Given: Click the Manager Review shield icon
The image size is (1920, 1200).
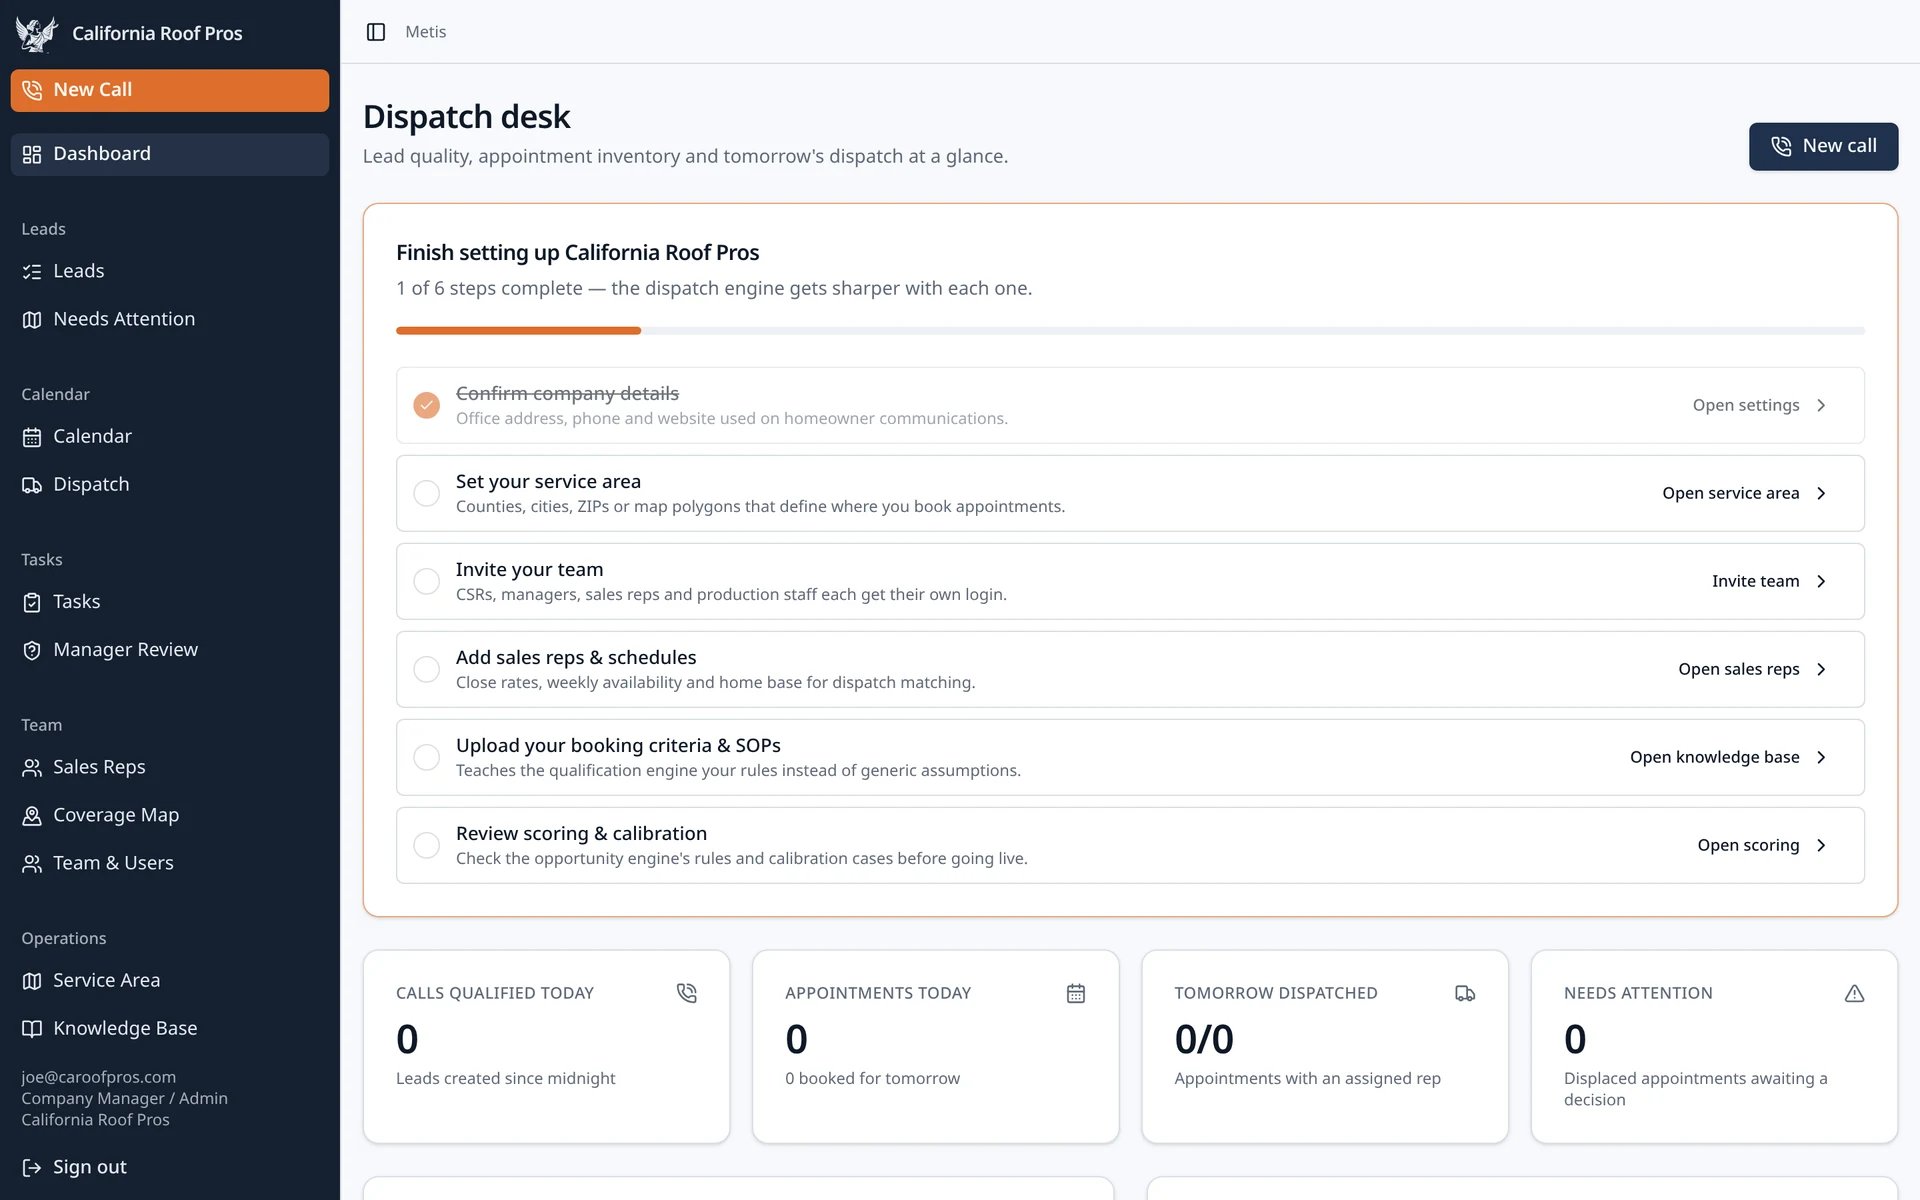Looking at the screenshot, I should click(32, 650).
